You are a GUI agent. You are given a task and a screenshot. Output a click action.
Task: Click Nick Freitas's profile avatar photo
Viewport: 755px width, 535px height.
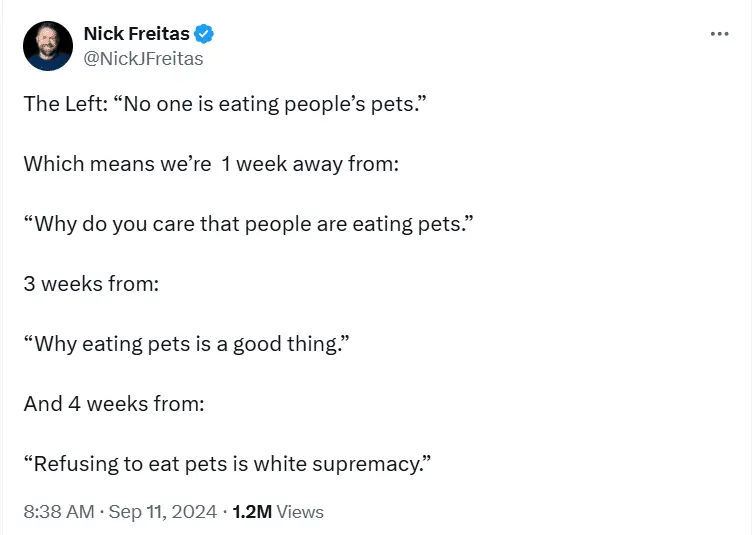coord(48,46)
